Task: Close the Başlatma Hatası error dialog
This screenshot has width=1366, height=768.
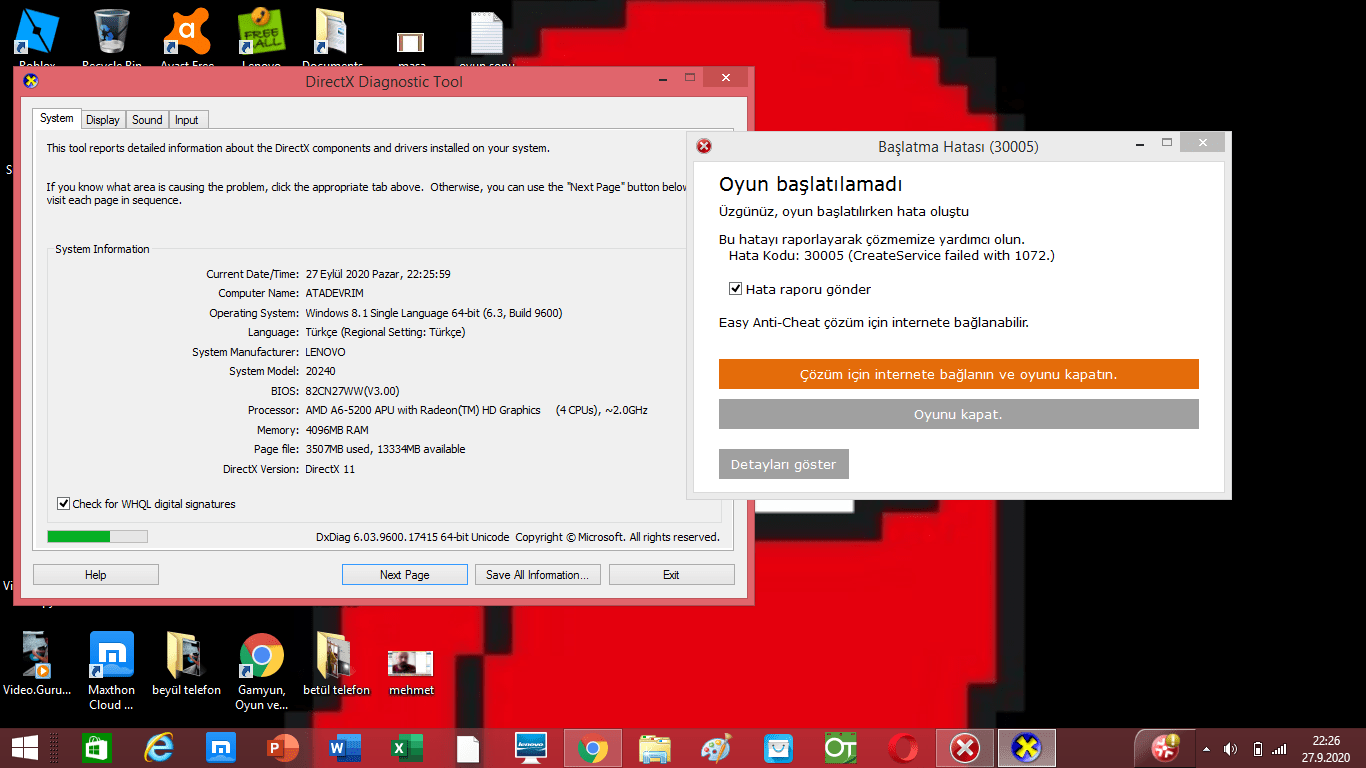Action: tap(1202, 142)
